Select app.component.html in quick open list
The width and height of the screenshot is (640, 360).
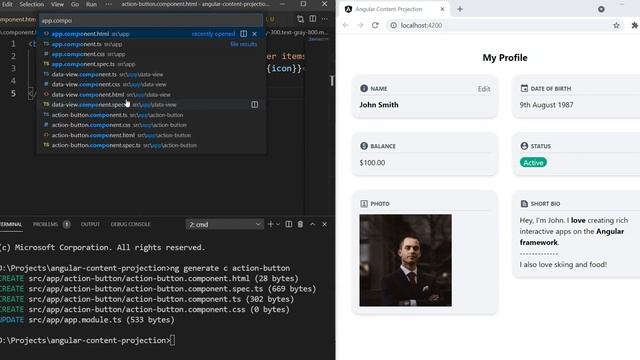[151, 34]
